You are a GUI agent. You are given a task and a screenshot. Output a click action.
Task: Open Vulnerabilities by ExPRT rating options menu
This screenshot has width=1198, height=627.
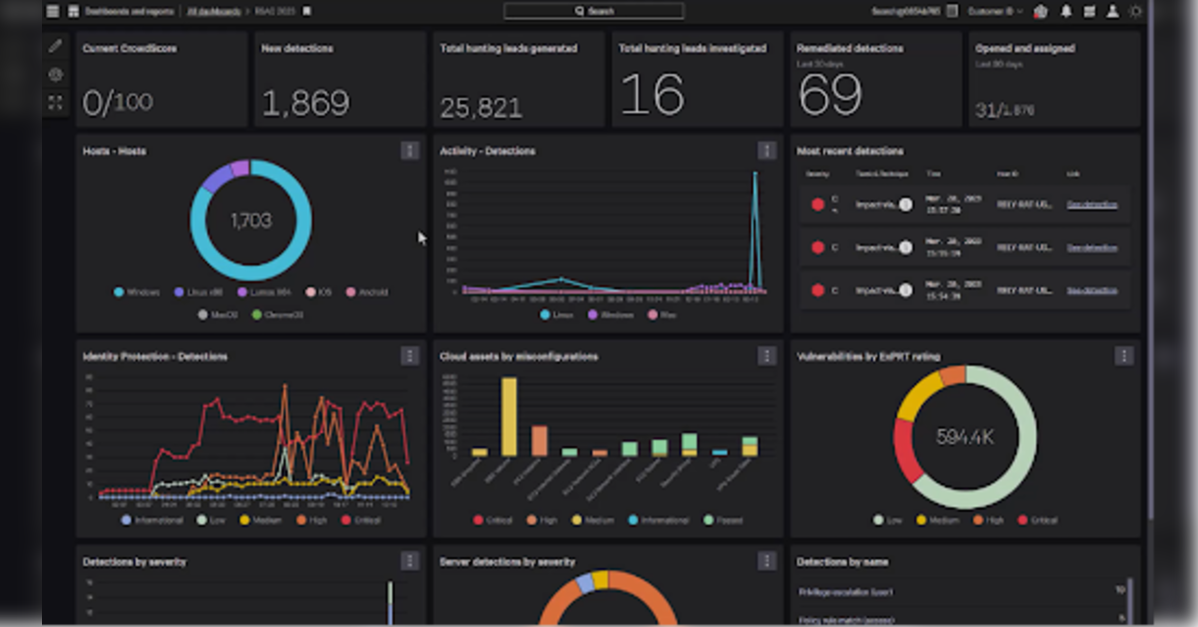coord(1123,355)
